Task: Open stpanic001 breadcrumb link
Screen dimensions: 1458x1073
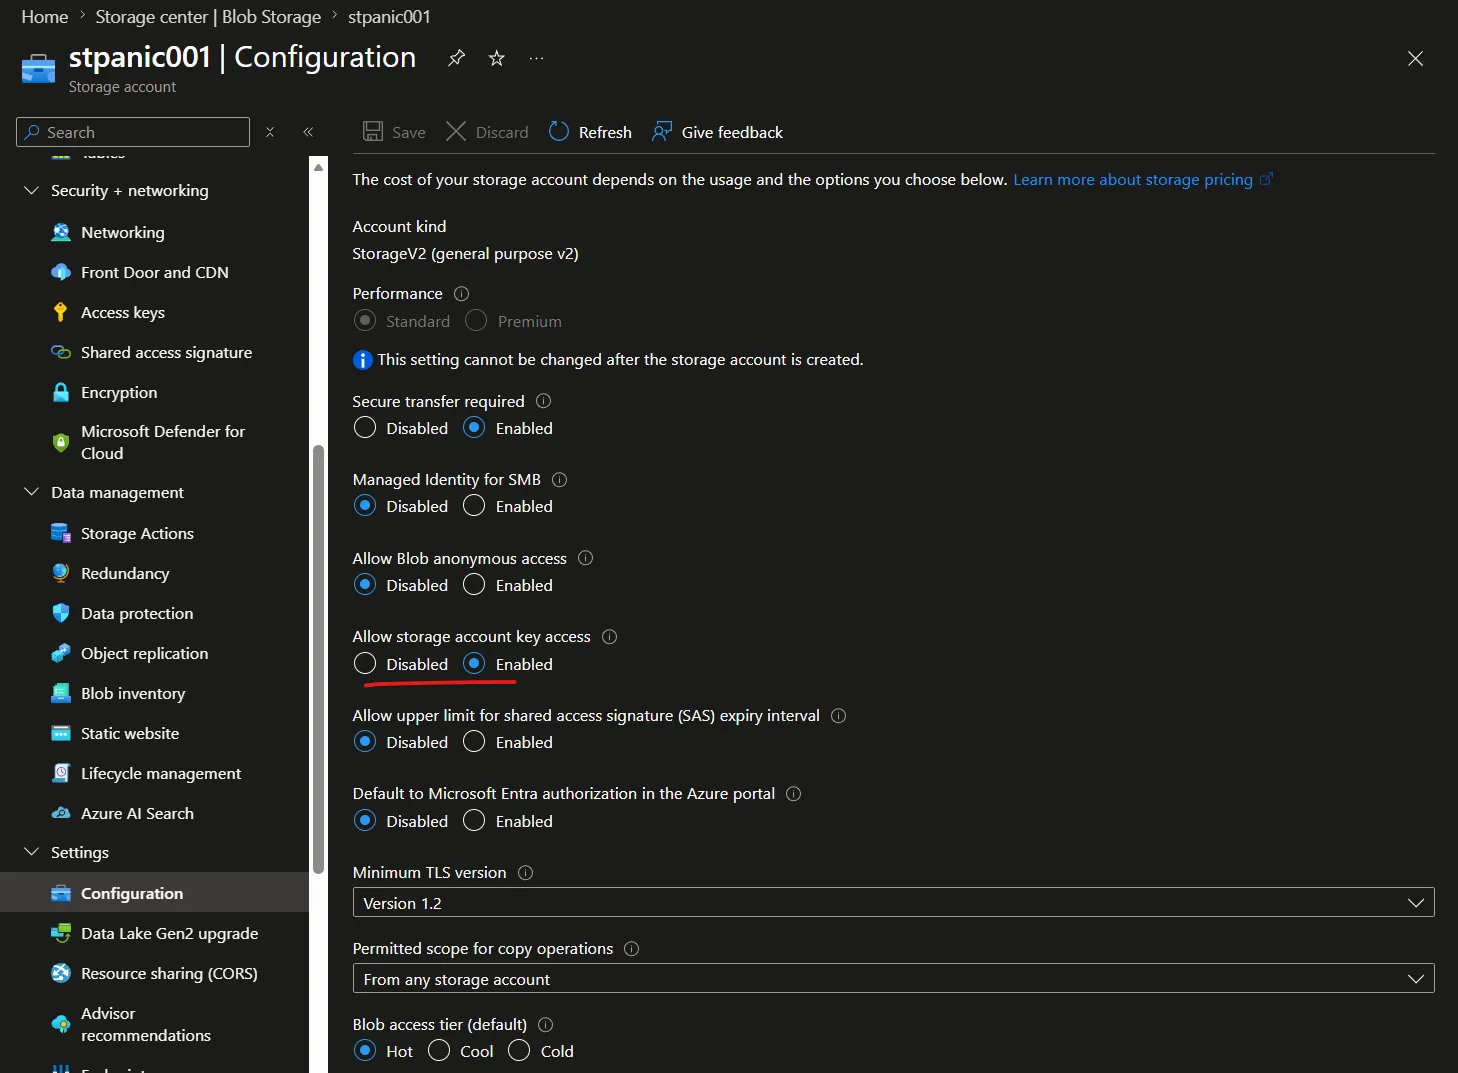Action: click(x=389, y=17)
